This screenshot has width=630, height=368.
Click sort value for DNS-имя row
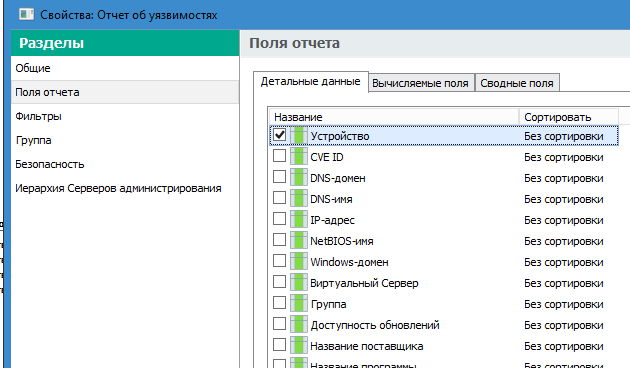564,199
